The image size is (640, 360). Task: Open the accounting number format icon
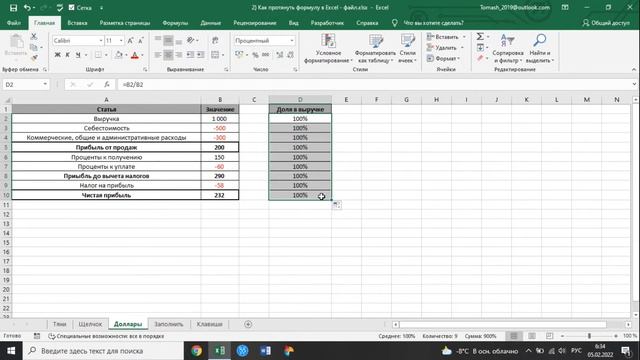point(239,55)
